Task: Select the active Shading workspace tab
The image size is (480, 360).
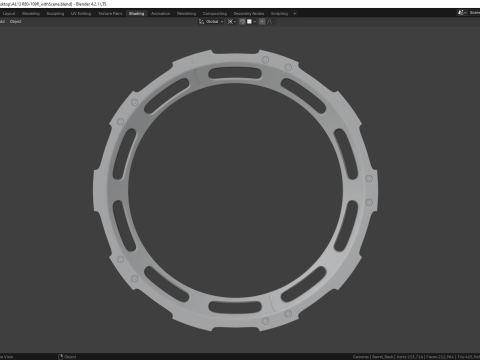Action: tap(137, 14)
